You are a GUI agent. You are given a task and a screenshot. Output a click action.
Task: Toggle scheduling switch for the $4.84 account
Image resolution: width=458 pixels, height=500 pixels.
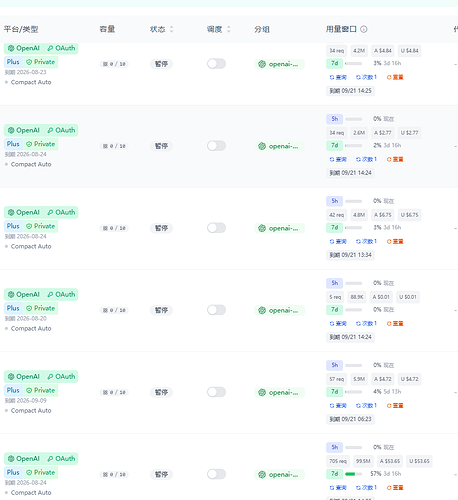click(216, 64)
